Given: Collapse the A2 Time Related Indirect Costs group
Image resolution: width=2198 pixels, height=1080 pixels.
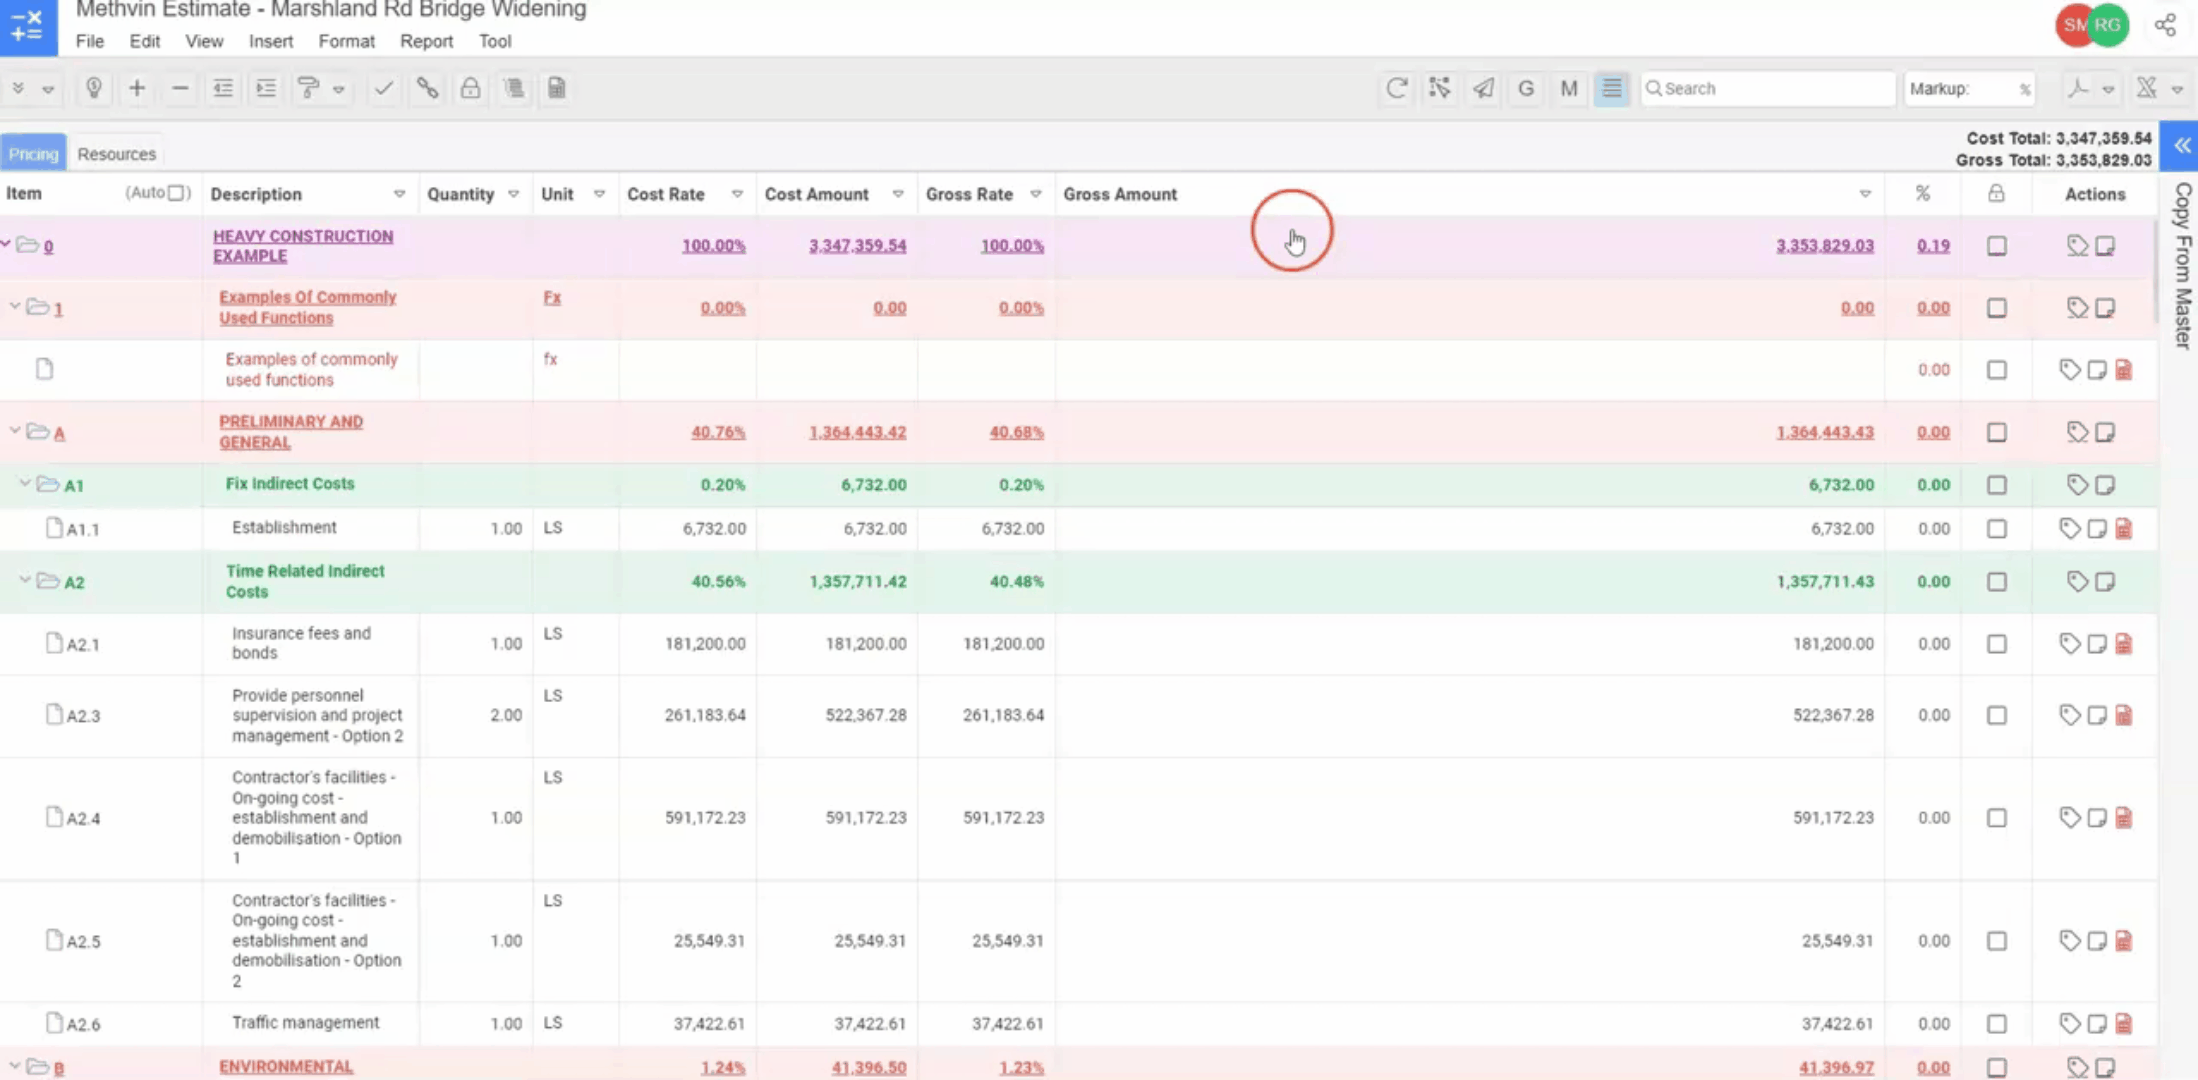Looking at the screenshot, I should click(x=25, y=580).
